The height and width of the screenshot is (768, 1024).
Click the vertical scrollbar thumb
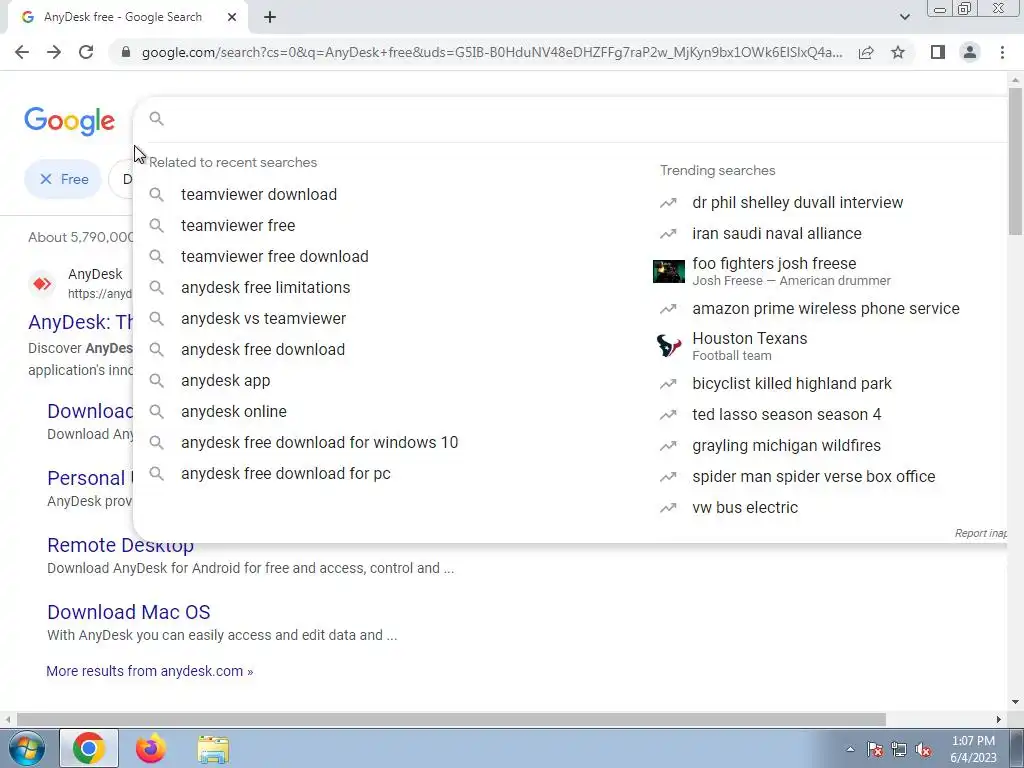click(x=1015, y=161)
